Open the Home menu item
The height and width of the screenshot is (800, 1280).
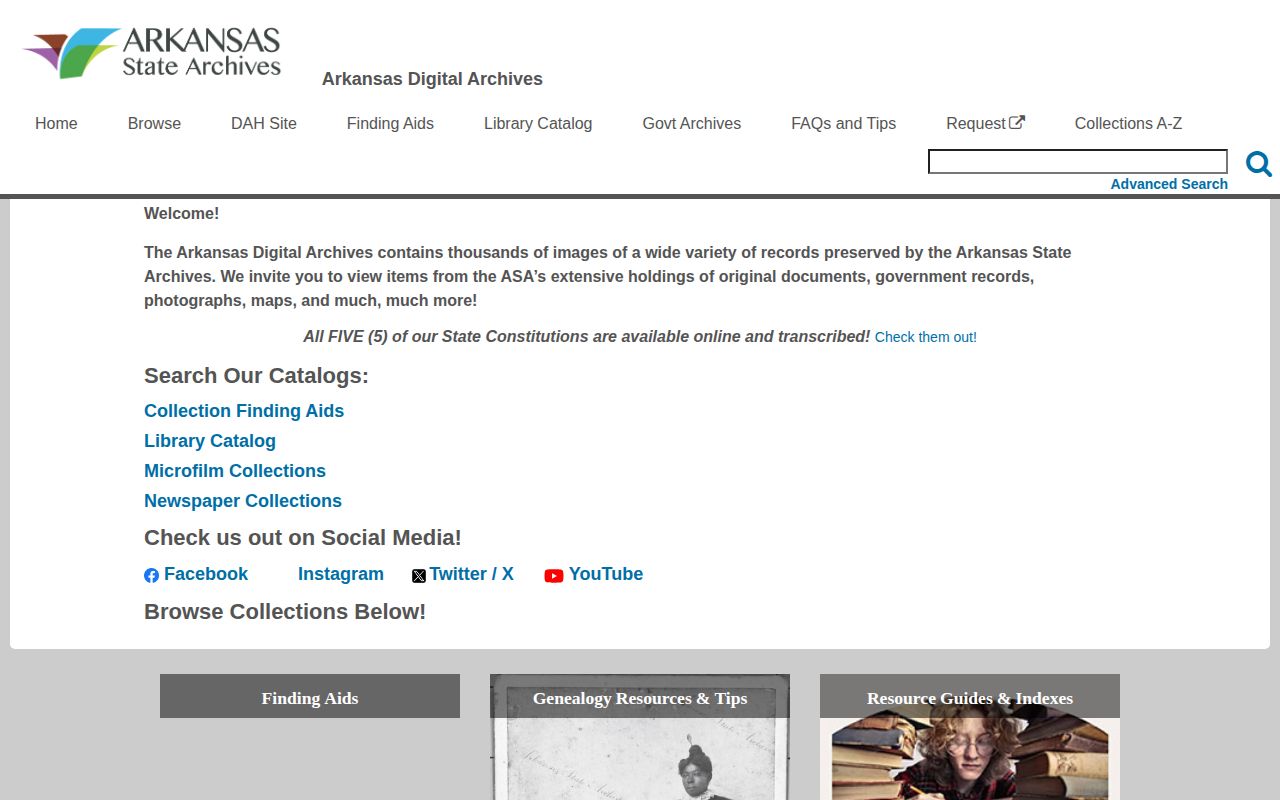56,123
